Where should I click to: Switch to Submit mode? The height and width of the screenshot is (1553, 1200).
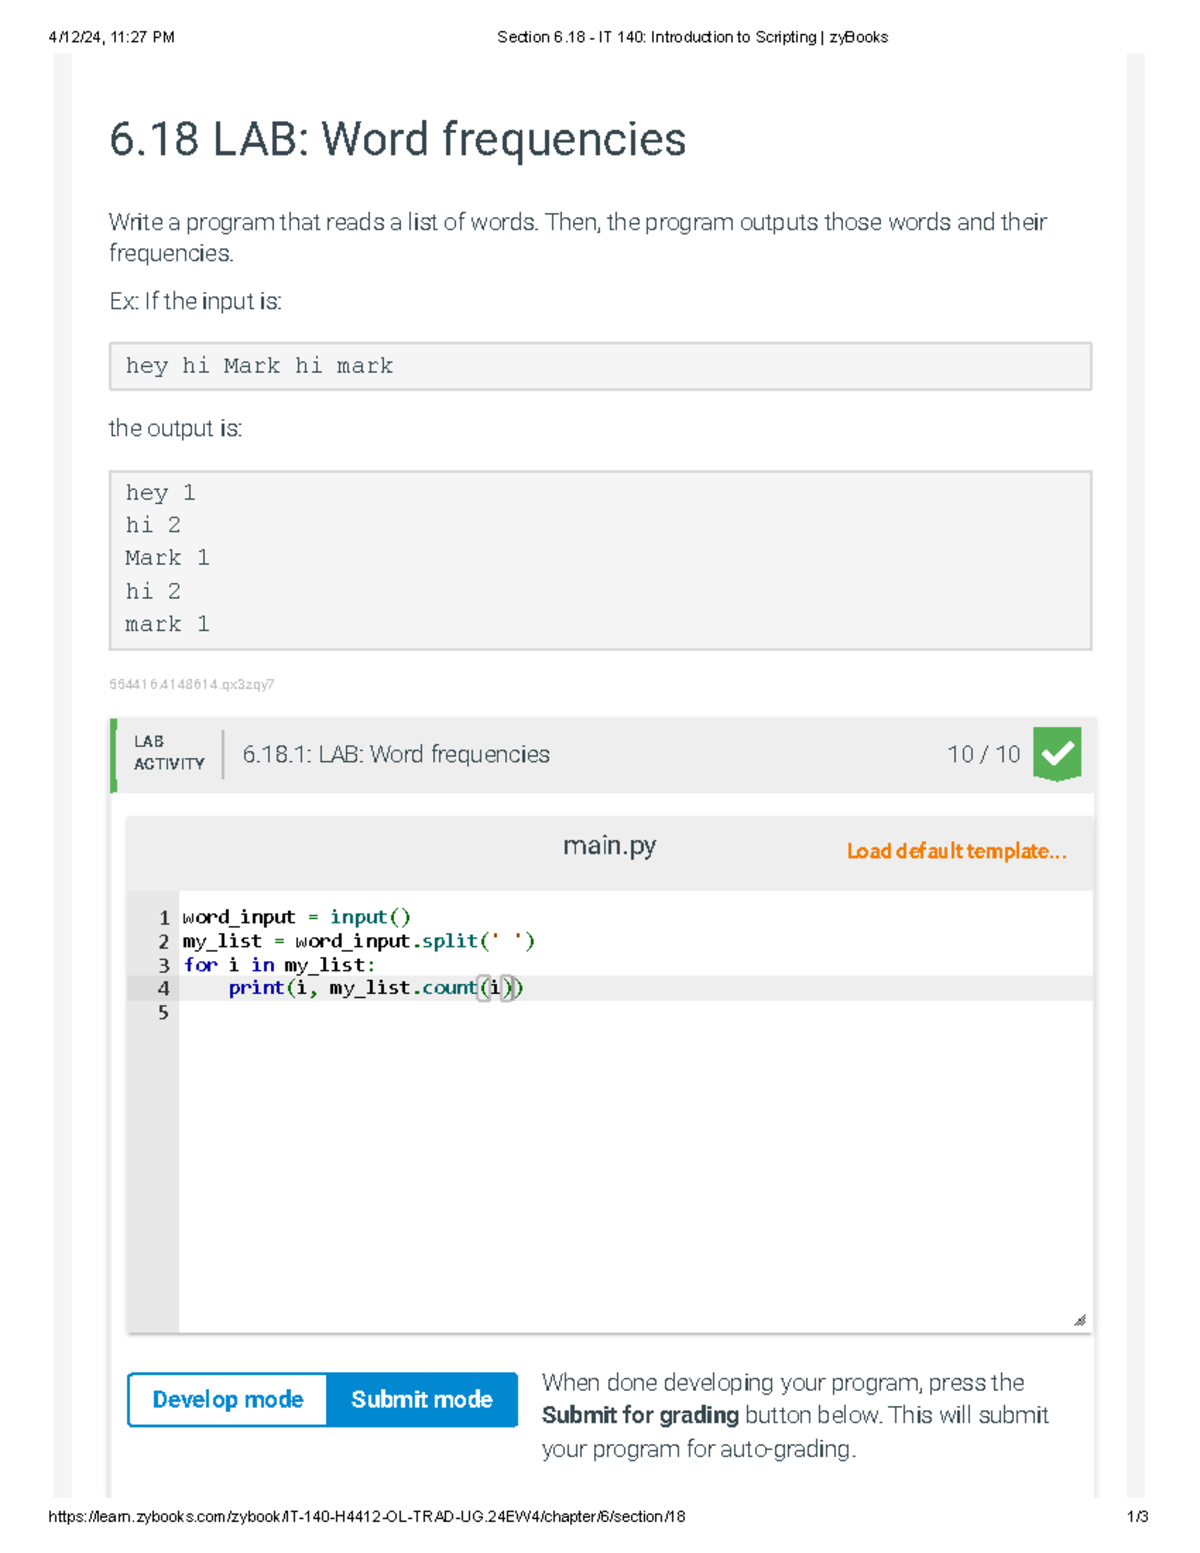coord(421,1399)
